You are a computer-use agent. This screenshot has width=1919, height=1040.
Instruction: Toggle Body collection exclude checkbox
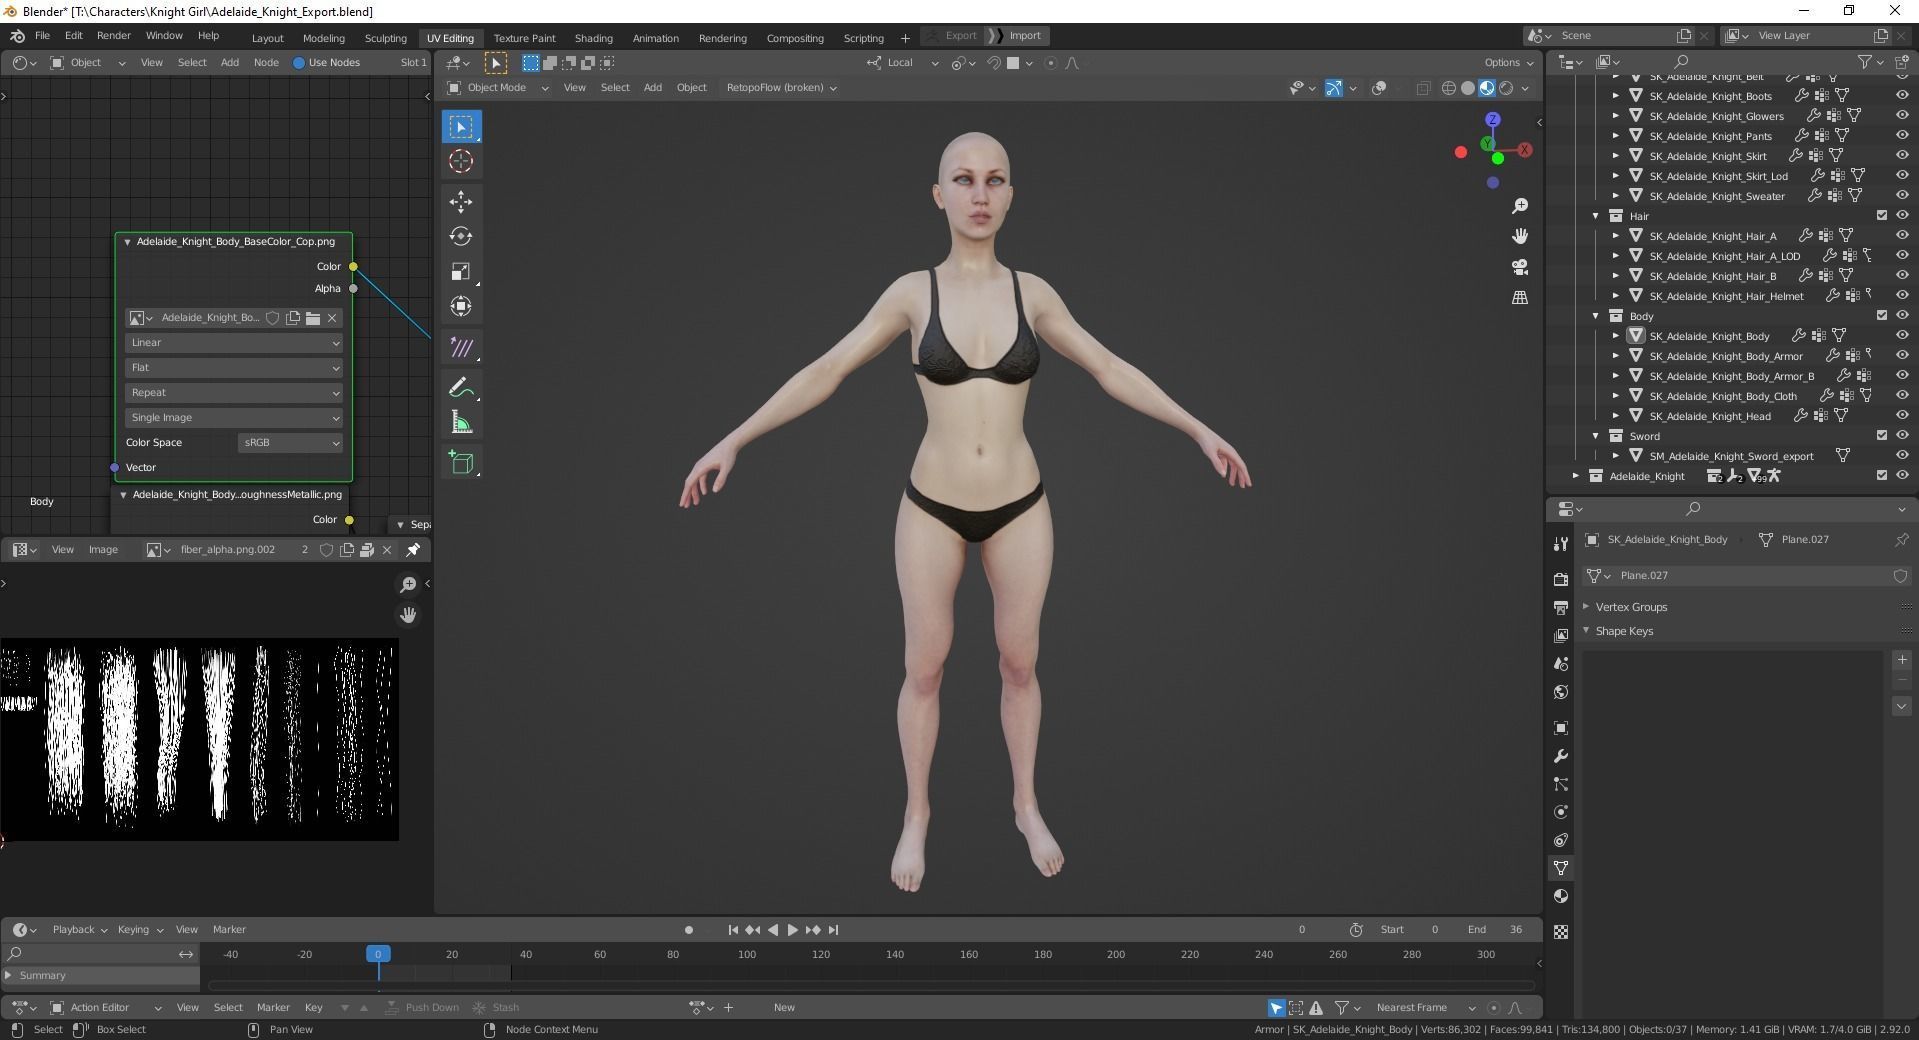(1882, 316)
